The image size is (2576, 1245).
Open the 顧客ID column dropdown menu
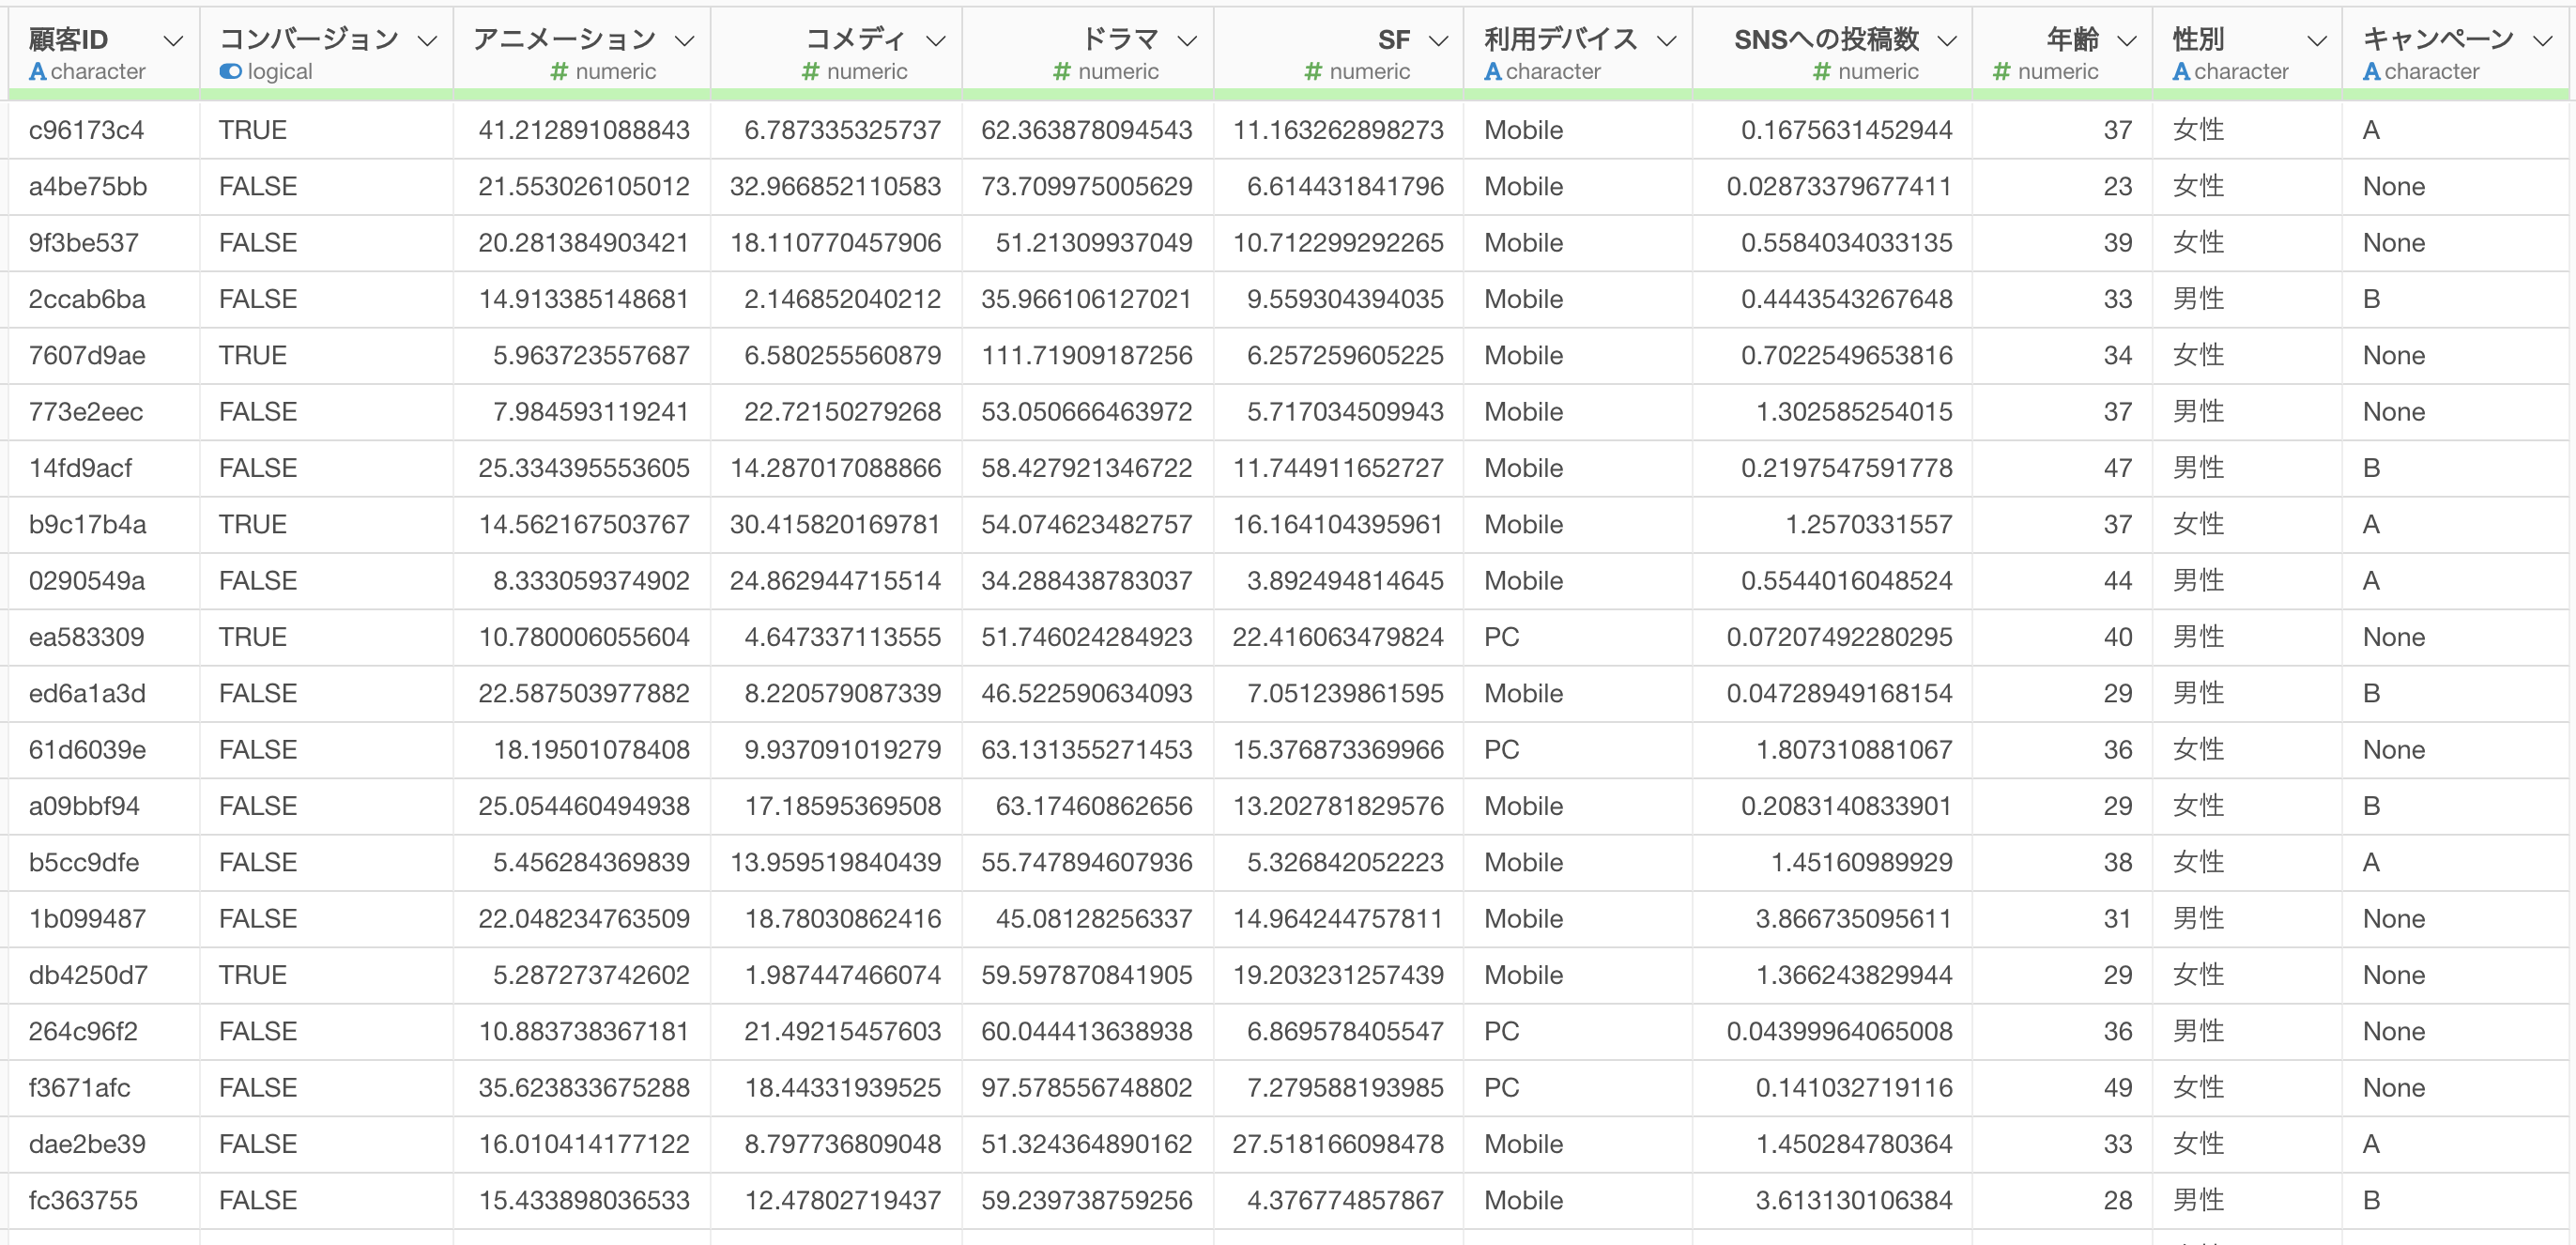click(173, 41)
